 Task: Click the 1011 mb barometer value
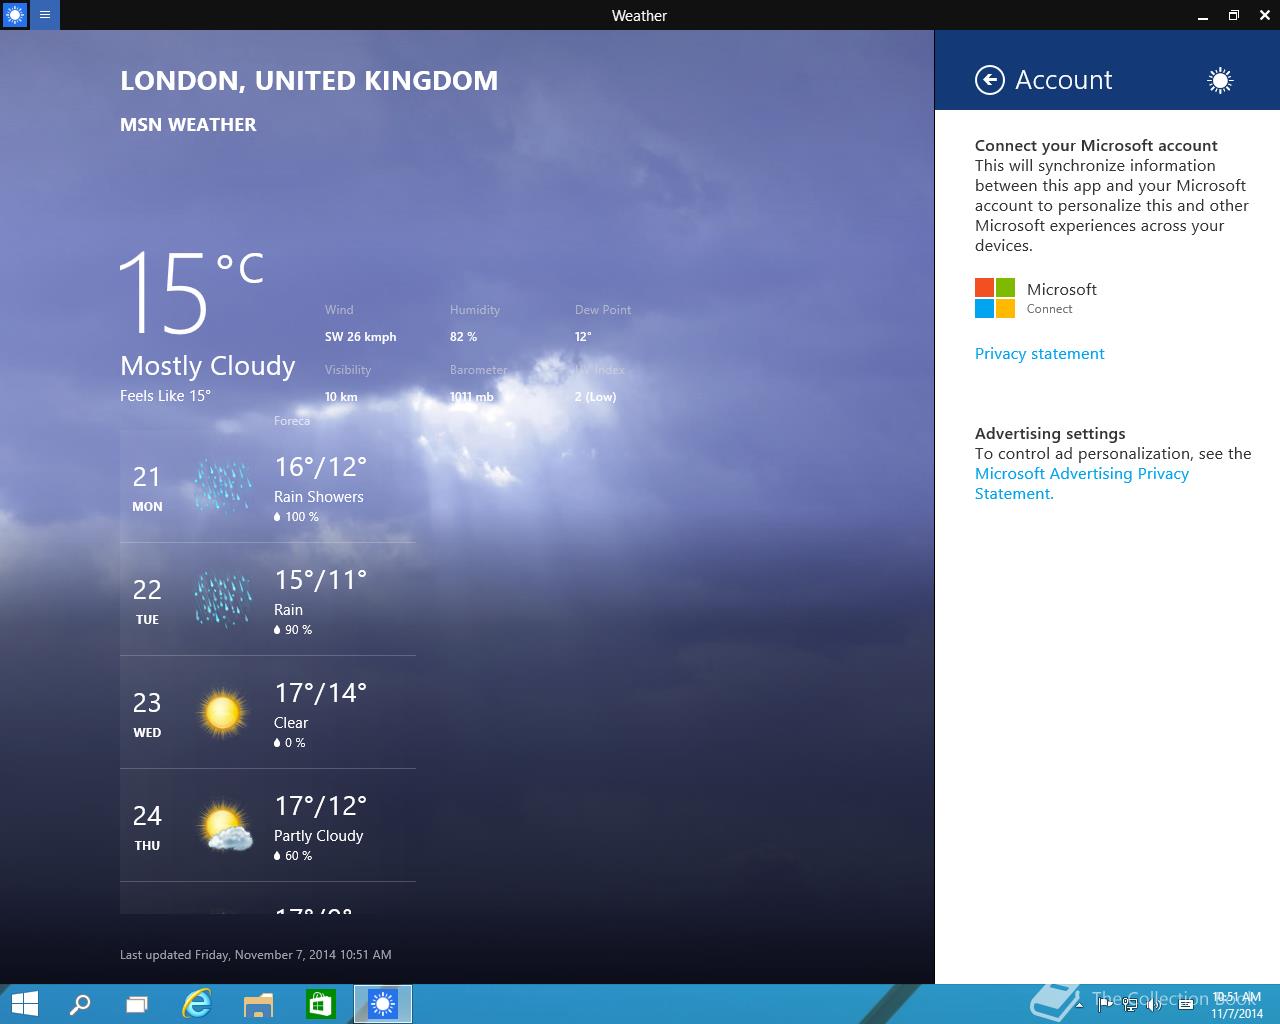point(472,397)
